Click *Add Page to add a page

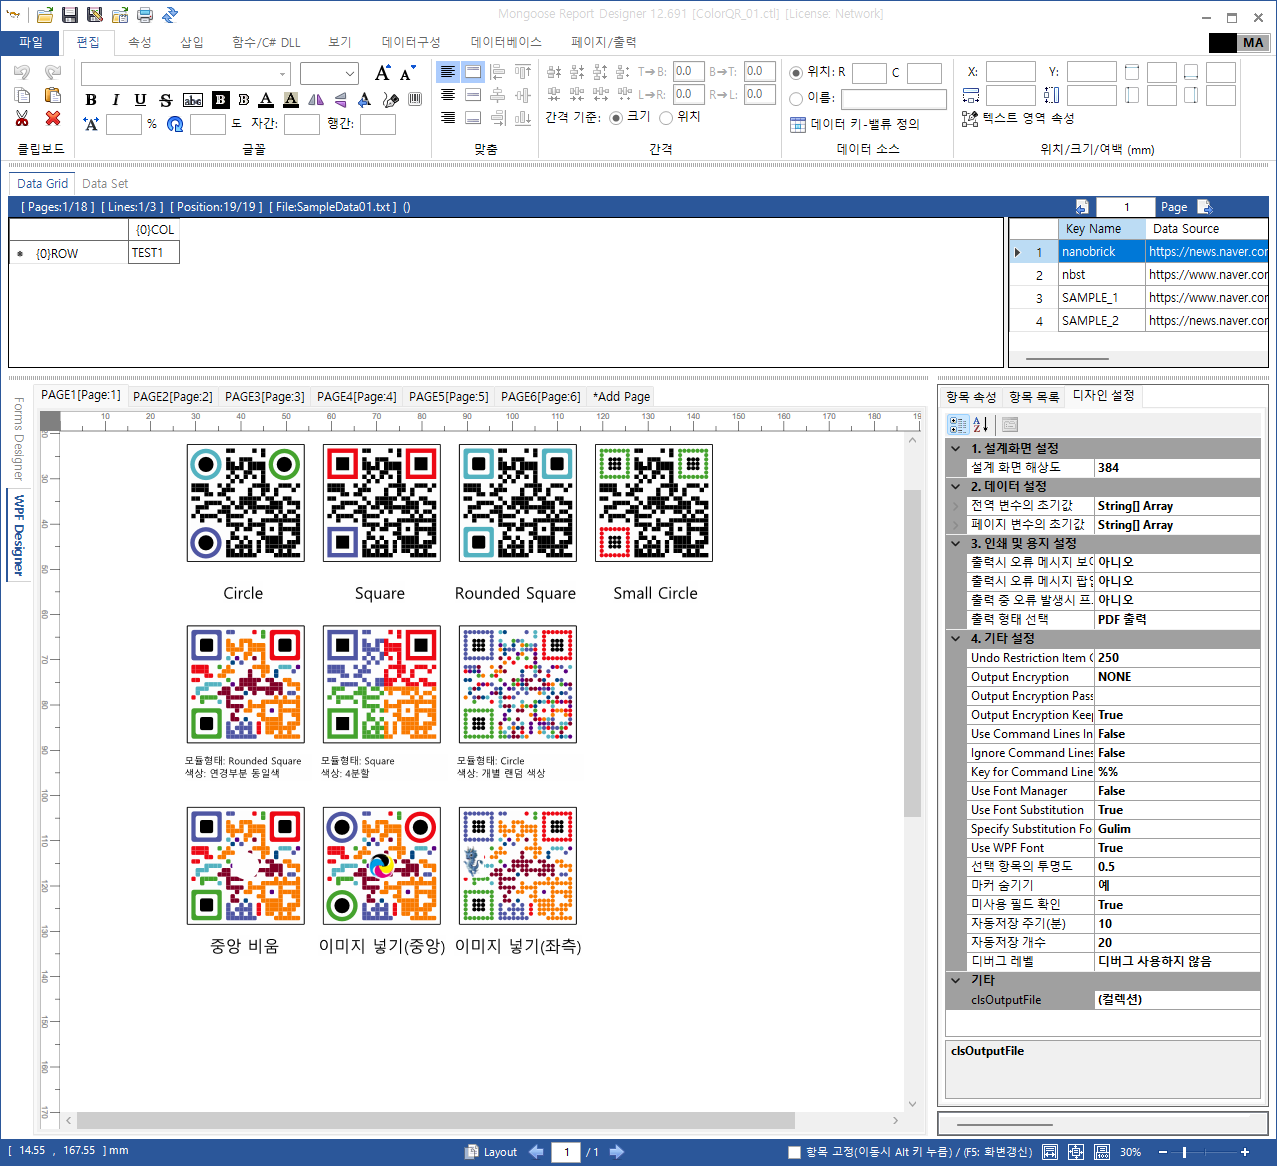coord(621,397)
